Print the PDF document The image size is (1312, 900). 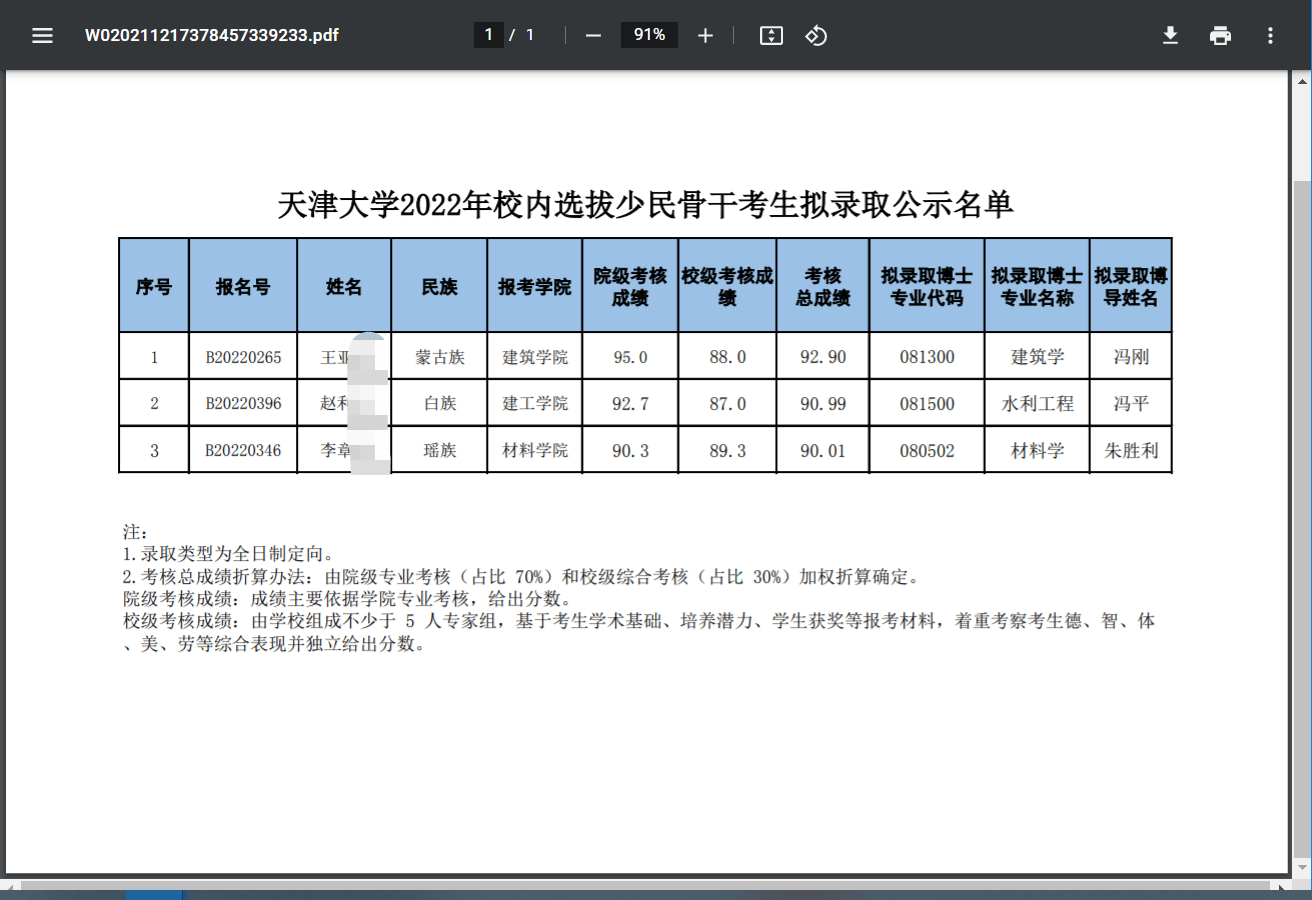[x=1220, y=36]
